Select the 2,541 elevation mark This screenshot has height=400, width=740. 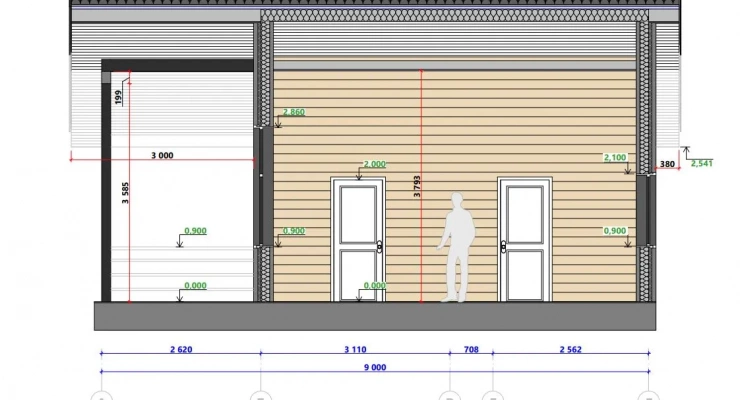(701, 163)
